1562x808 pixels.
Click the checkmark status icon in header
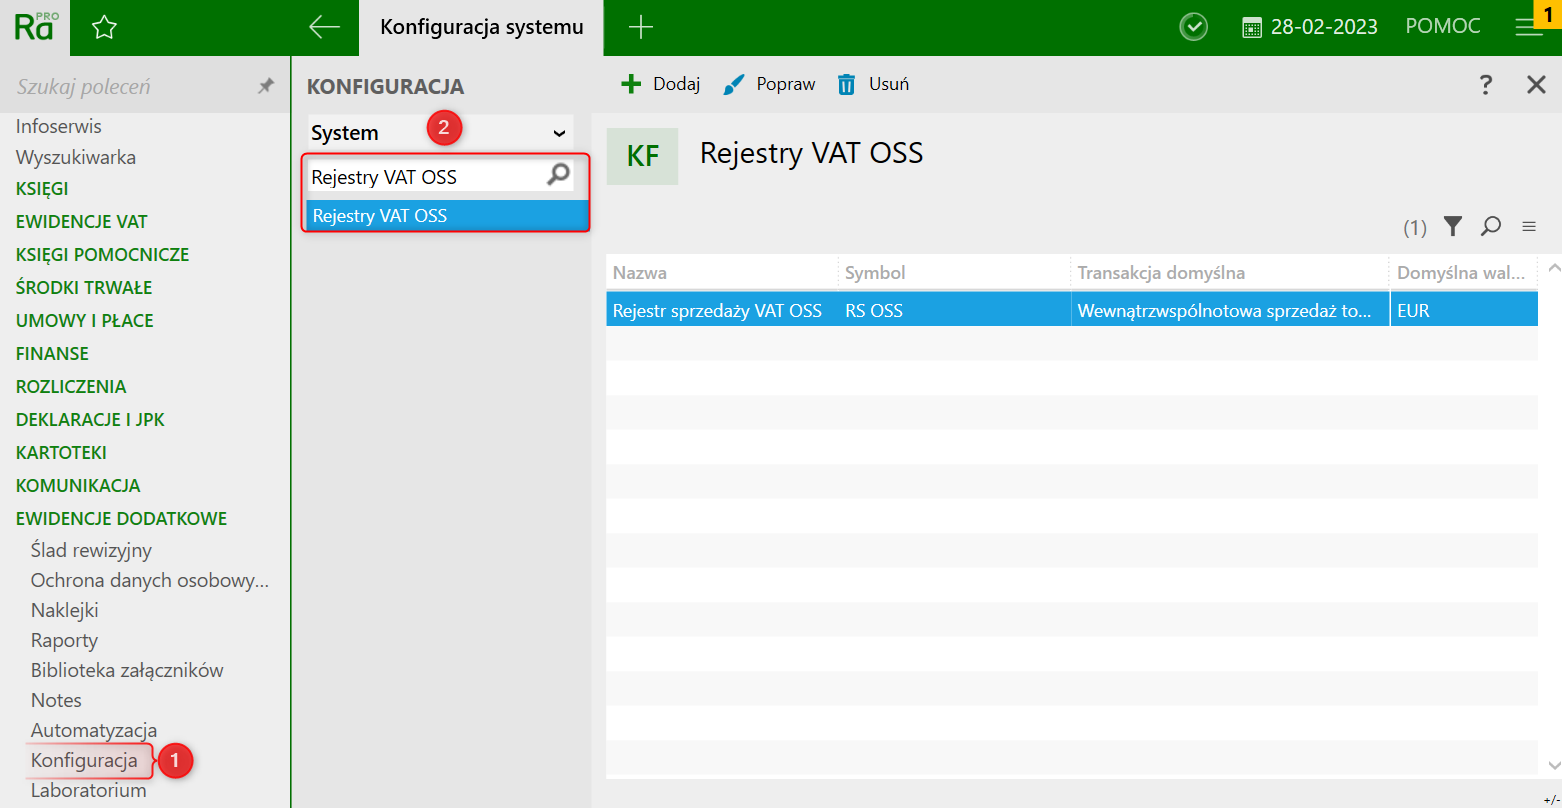pos(1193,27)
